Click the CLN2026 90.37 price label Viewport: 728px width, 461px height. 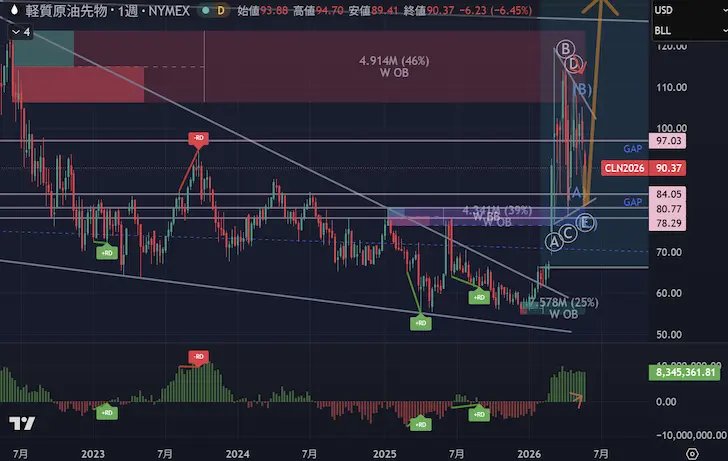coord(644,168)
